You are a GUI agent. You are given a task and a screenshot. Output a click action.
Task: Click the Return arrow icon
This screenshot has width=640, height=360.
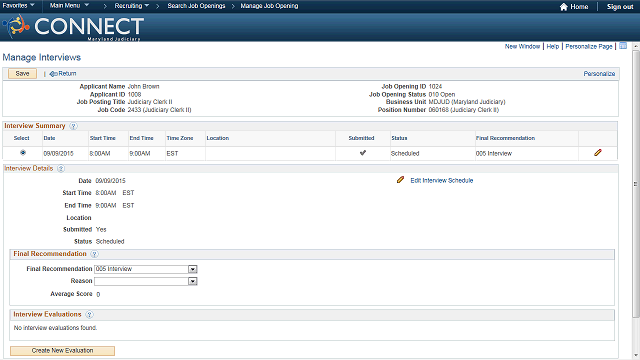[53, 74]
